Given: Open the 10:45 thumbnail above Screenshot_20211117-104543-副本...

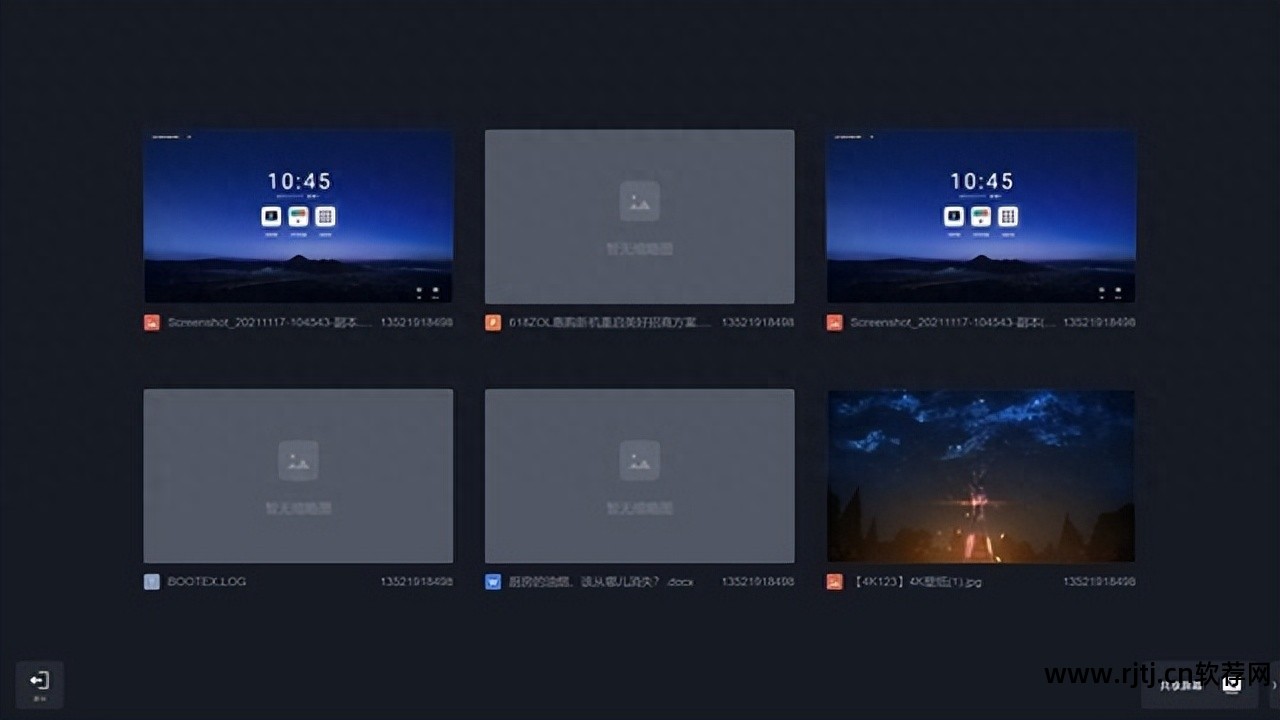Looking at the screenshot, I should pyautogui.click(x=298, y=216).
